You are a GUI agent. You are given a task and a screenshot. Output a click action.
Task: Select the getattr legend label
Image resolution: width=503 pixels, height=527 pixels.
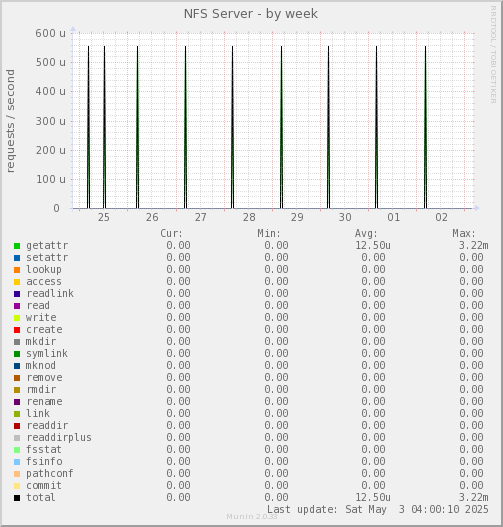point(47,246)
